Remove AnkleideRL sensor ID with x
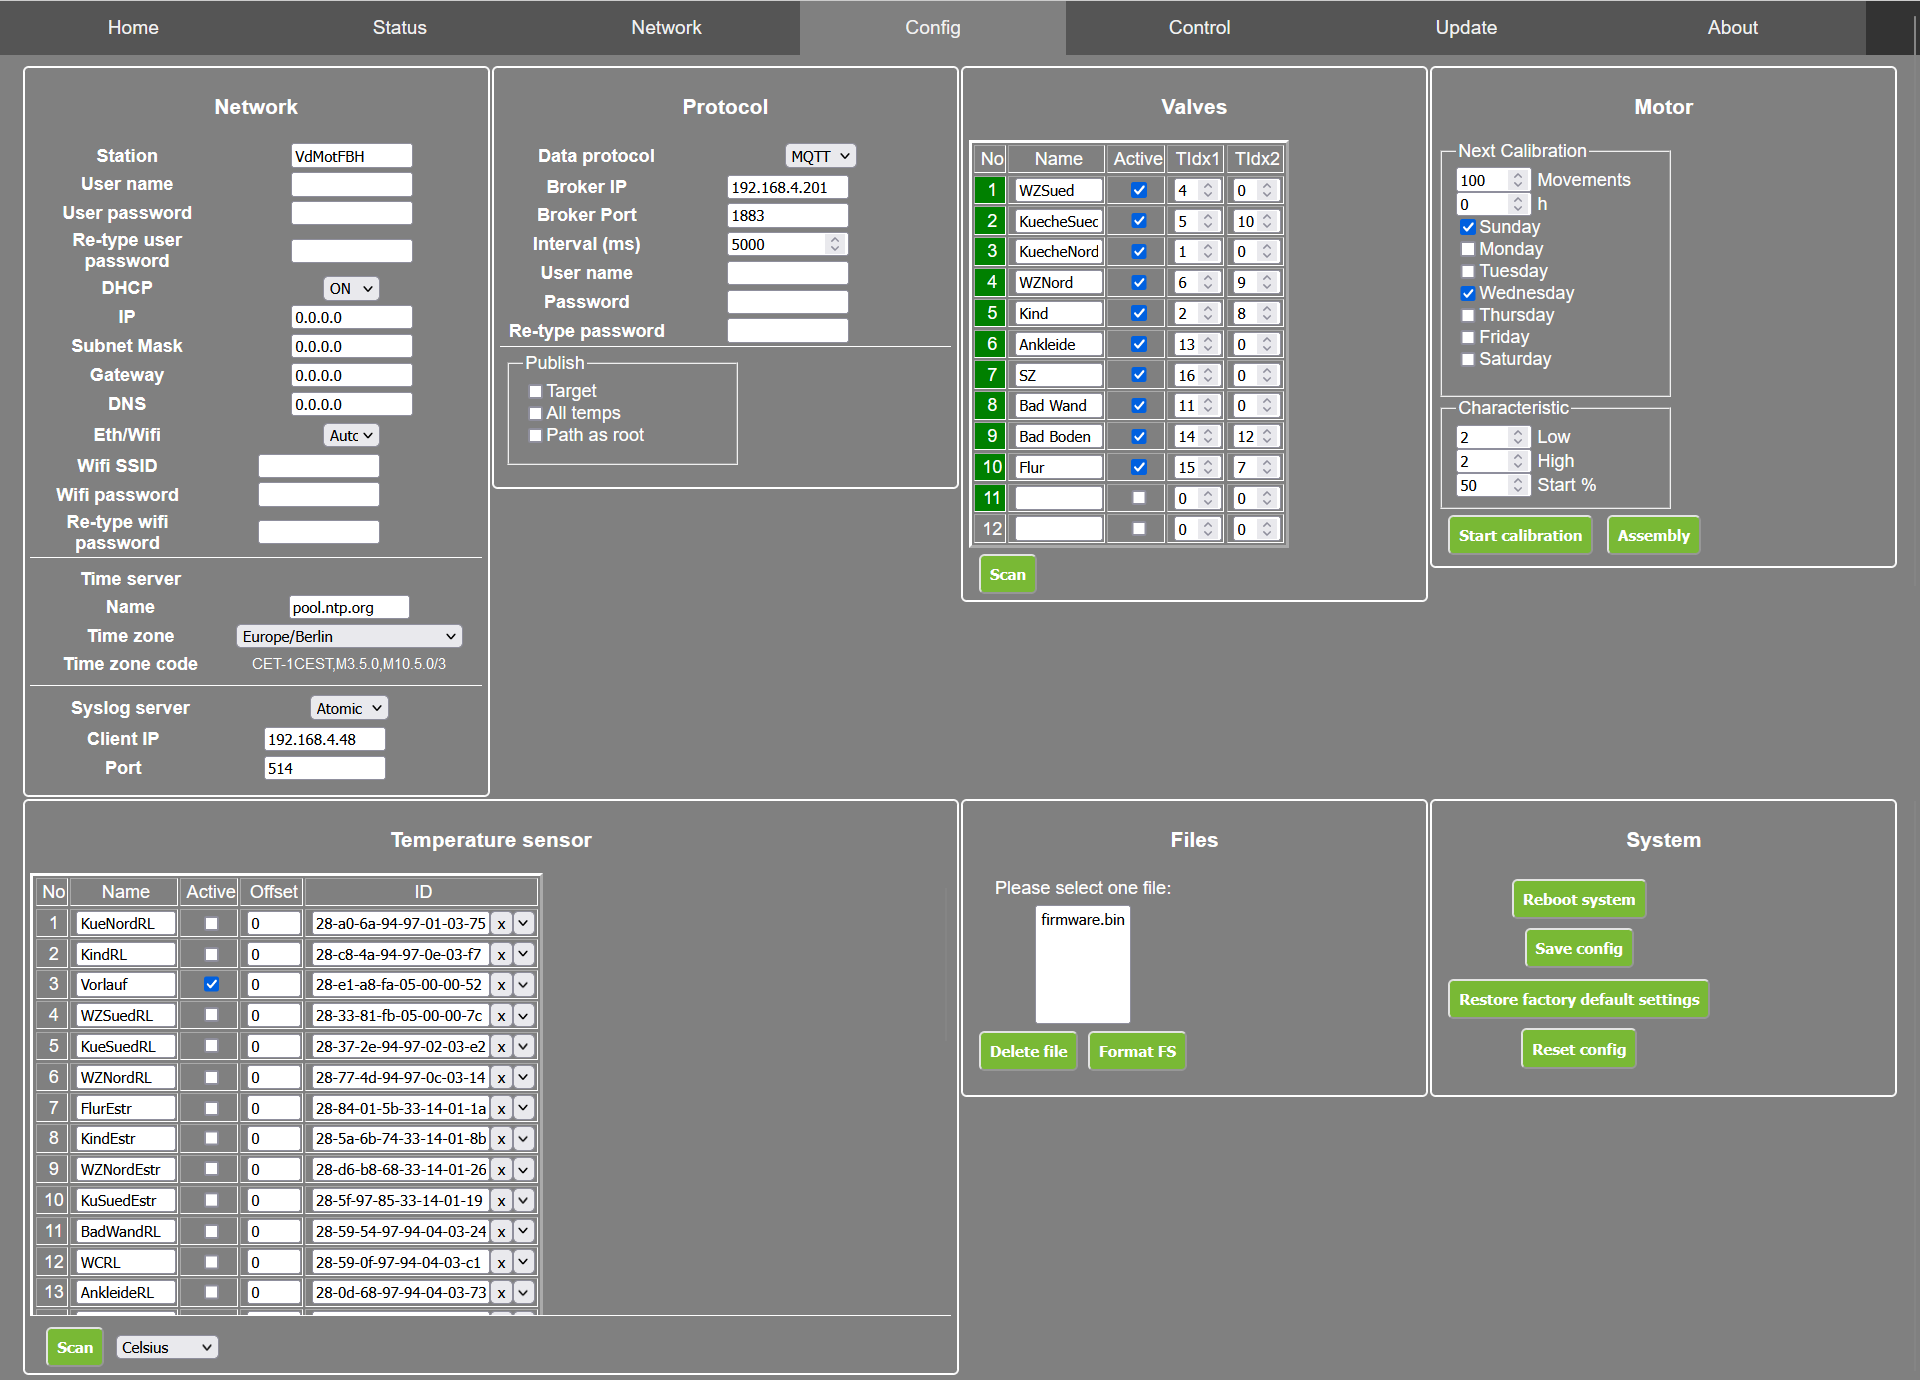1920x1381 pixels. click(502, 1293)
